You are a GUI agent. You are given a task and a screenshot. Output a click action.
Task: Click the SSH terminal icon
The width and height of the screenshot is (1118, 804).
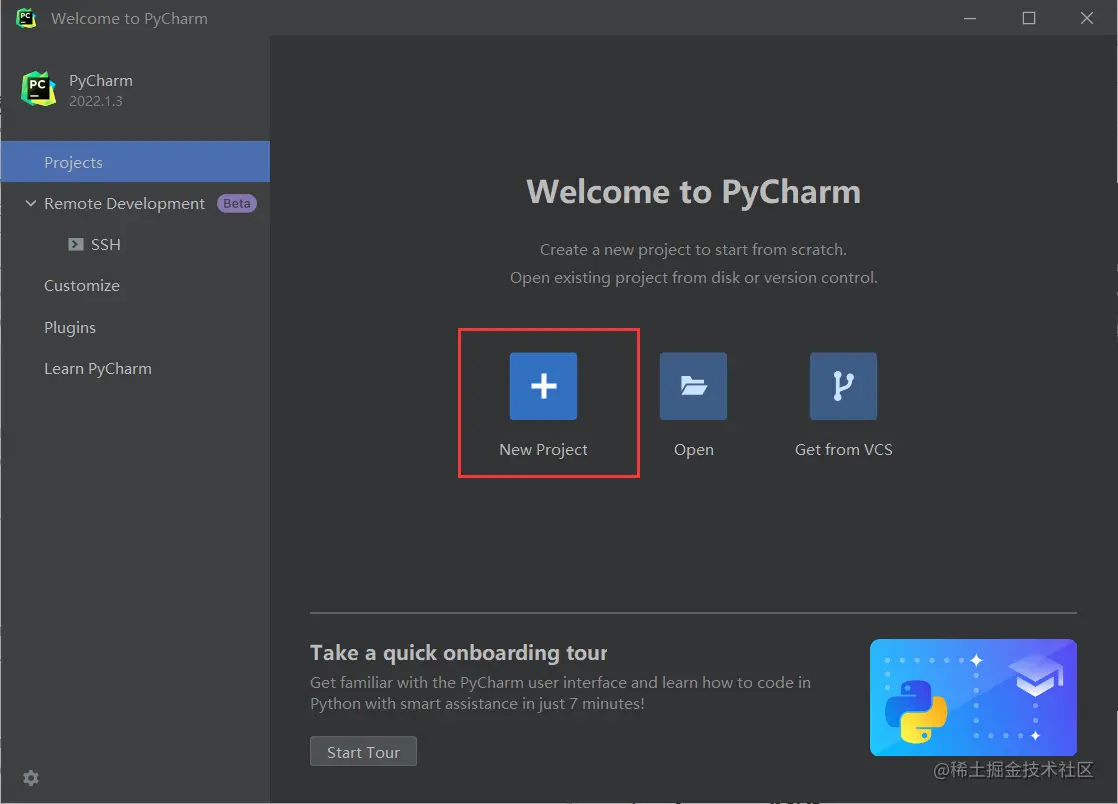76,244
